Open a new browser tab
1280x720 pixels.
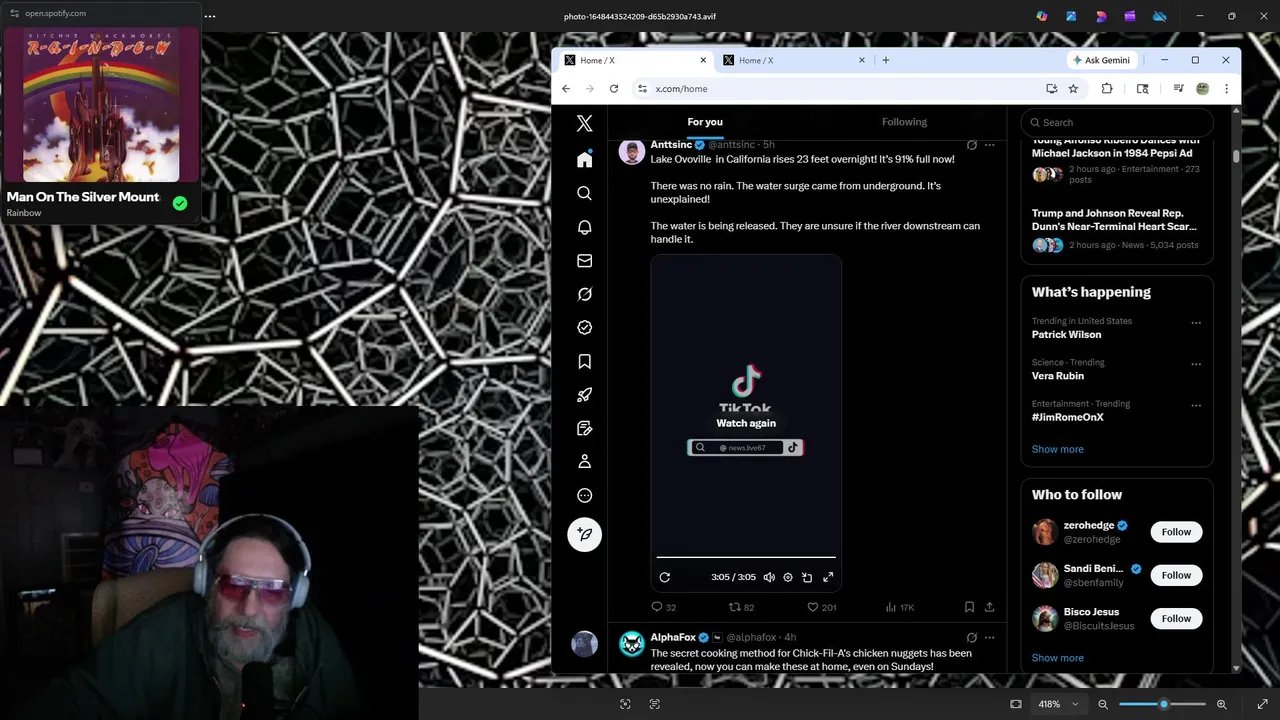click(x=885, y=60)
